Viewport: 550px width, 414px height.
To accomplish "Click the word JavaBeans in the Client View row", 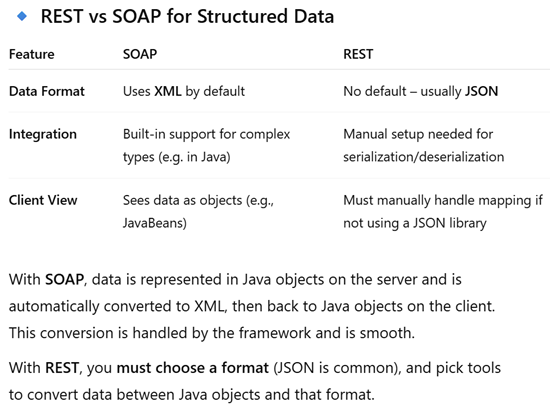I will (x=155, y=223).
